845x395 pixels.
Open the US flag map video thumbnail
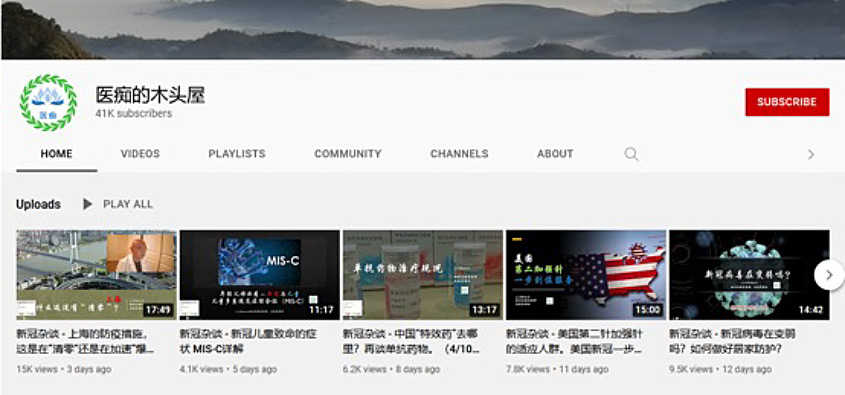click(586, 275)
